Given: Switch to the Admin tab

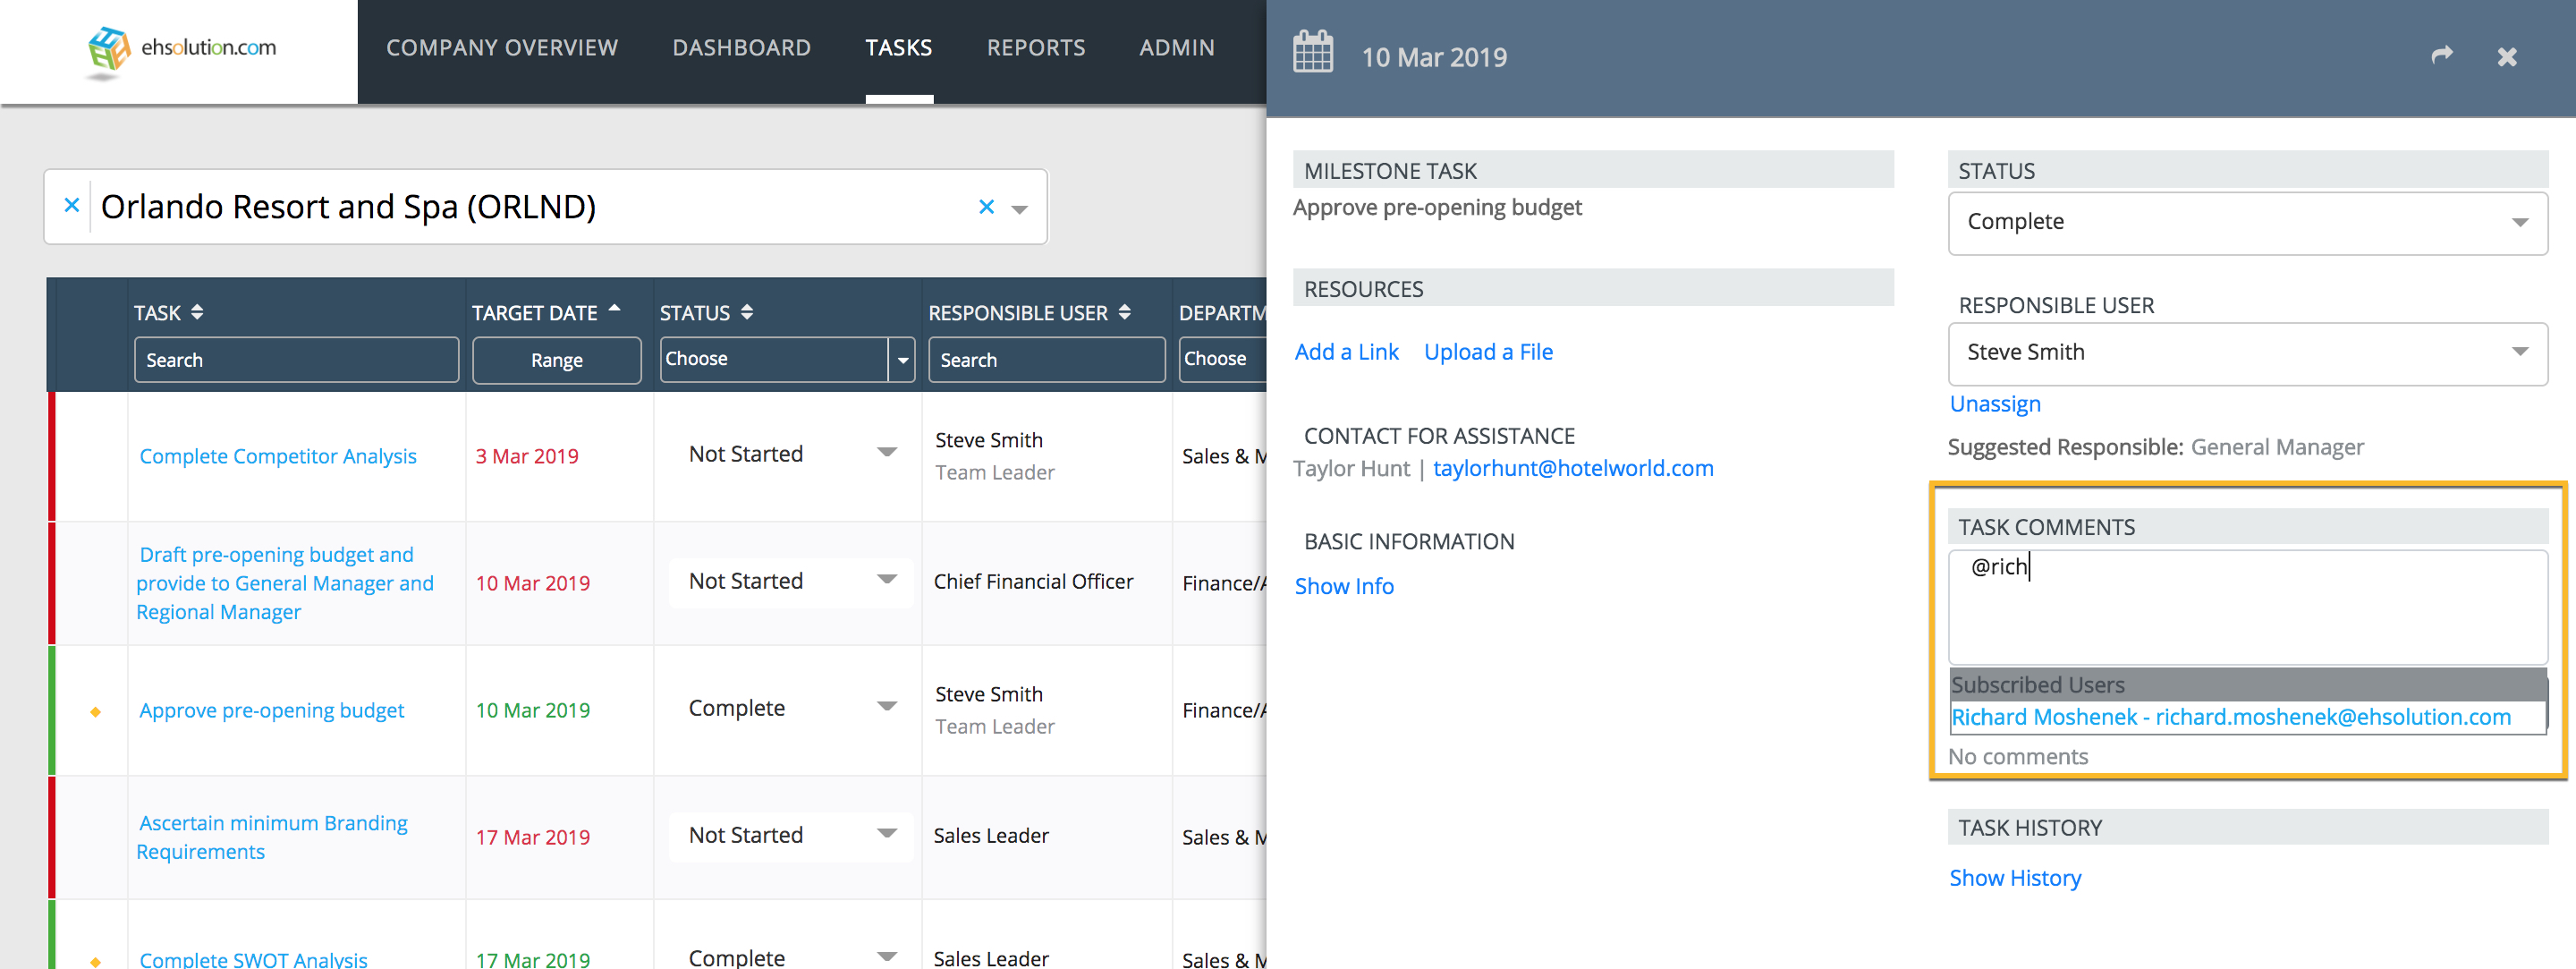Looking at the screenshot, I should click(1177, 48).
